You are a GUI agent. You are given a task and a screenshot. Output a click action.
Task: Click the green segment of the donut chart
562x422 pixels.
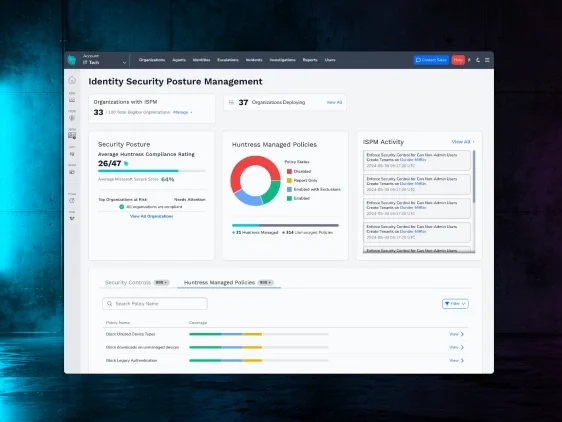point(272,192)
